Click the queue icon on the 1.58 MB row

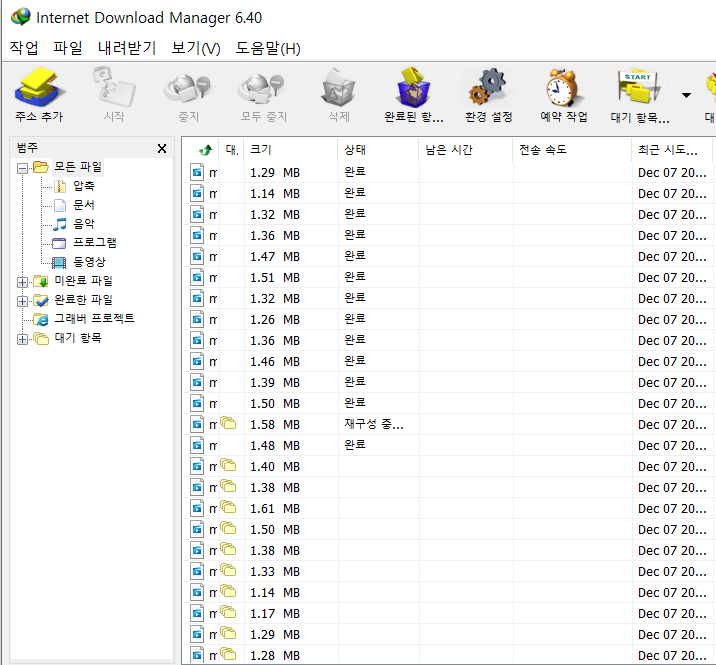[228, 423]
